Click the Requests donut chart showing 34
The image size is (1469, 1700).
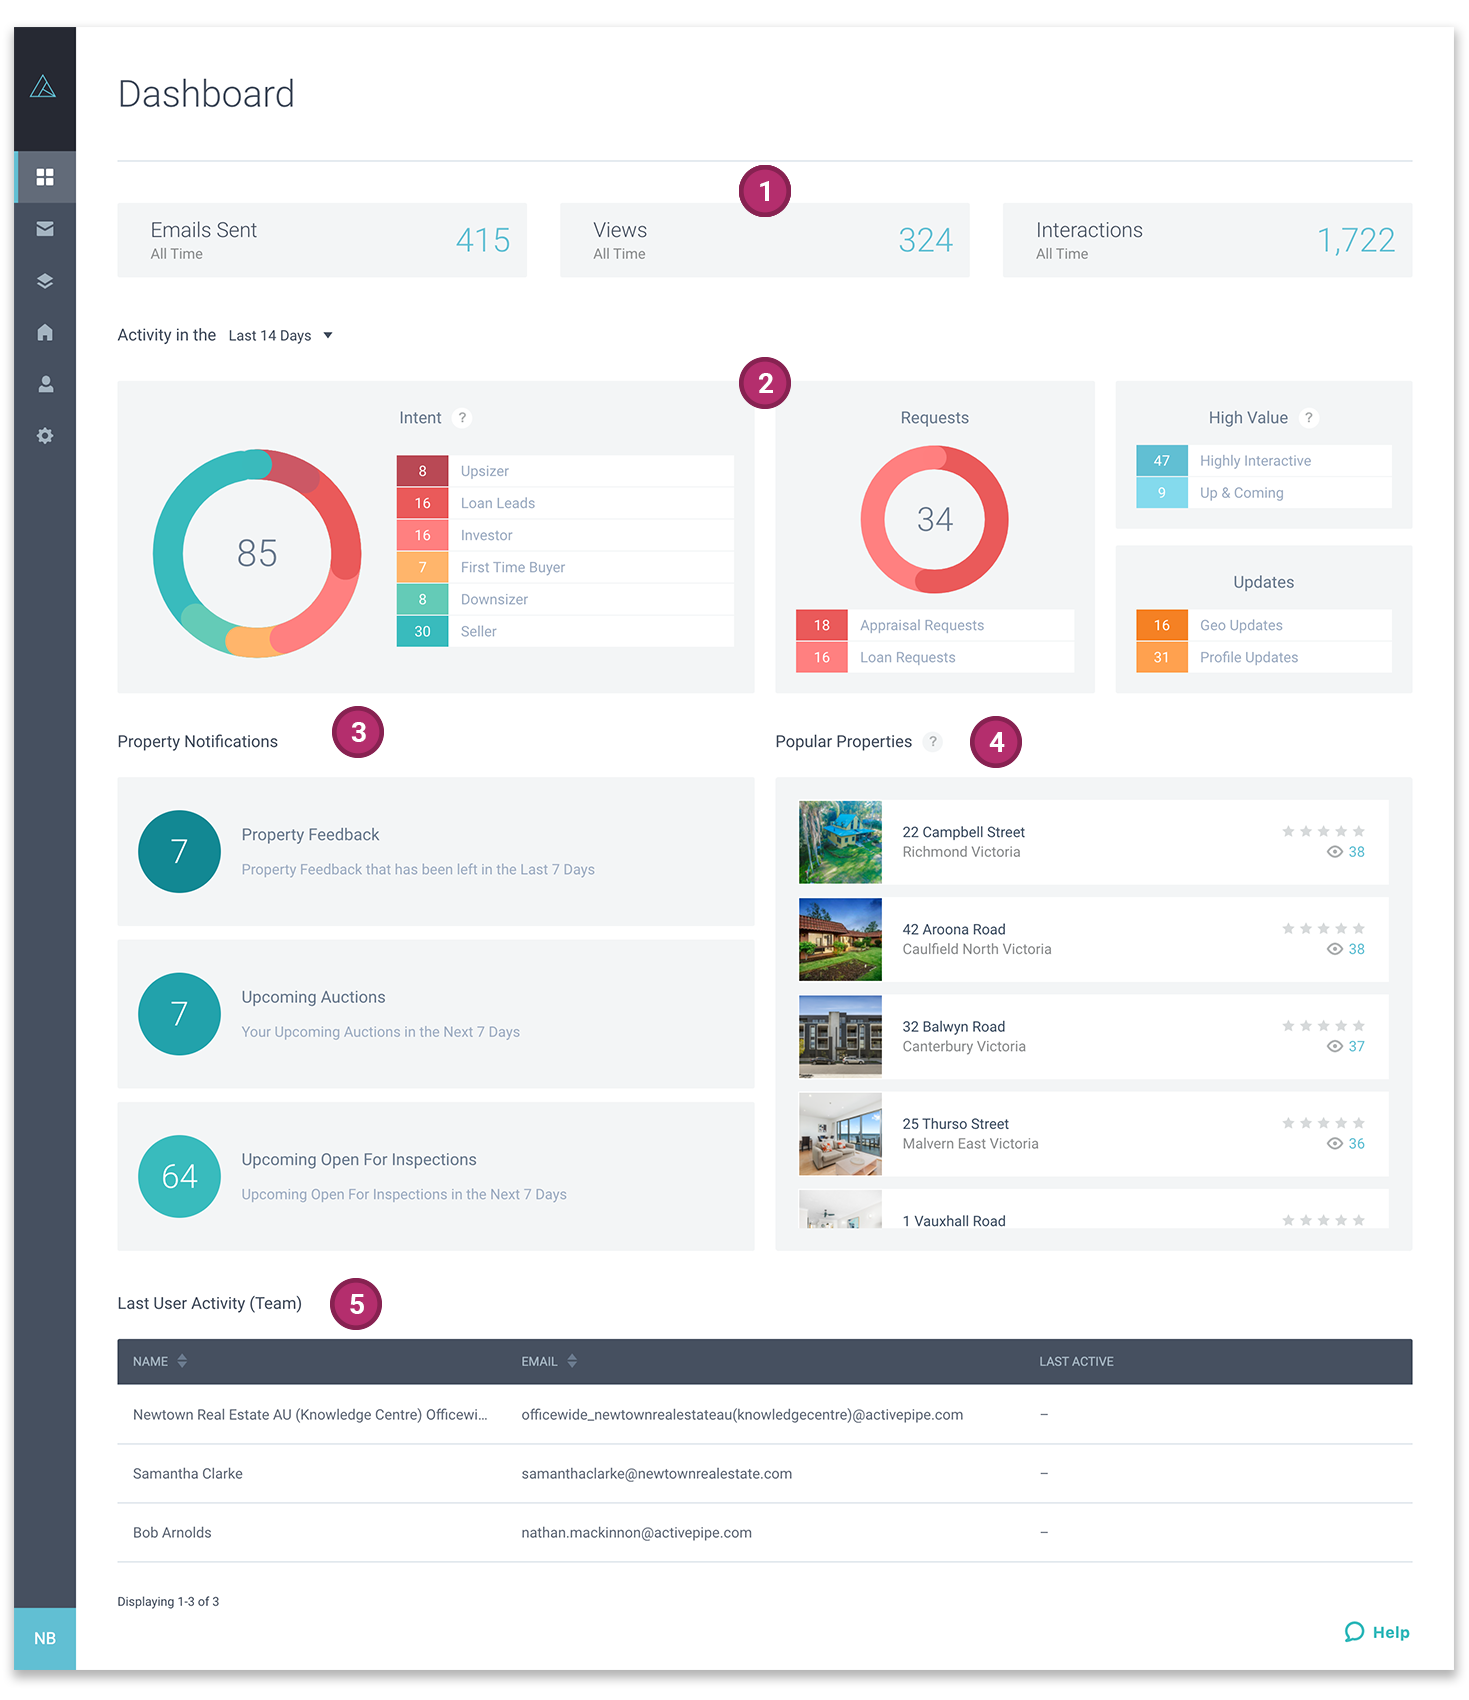point(935,519)
